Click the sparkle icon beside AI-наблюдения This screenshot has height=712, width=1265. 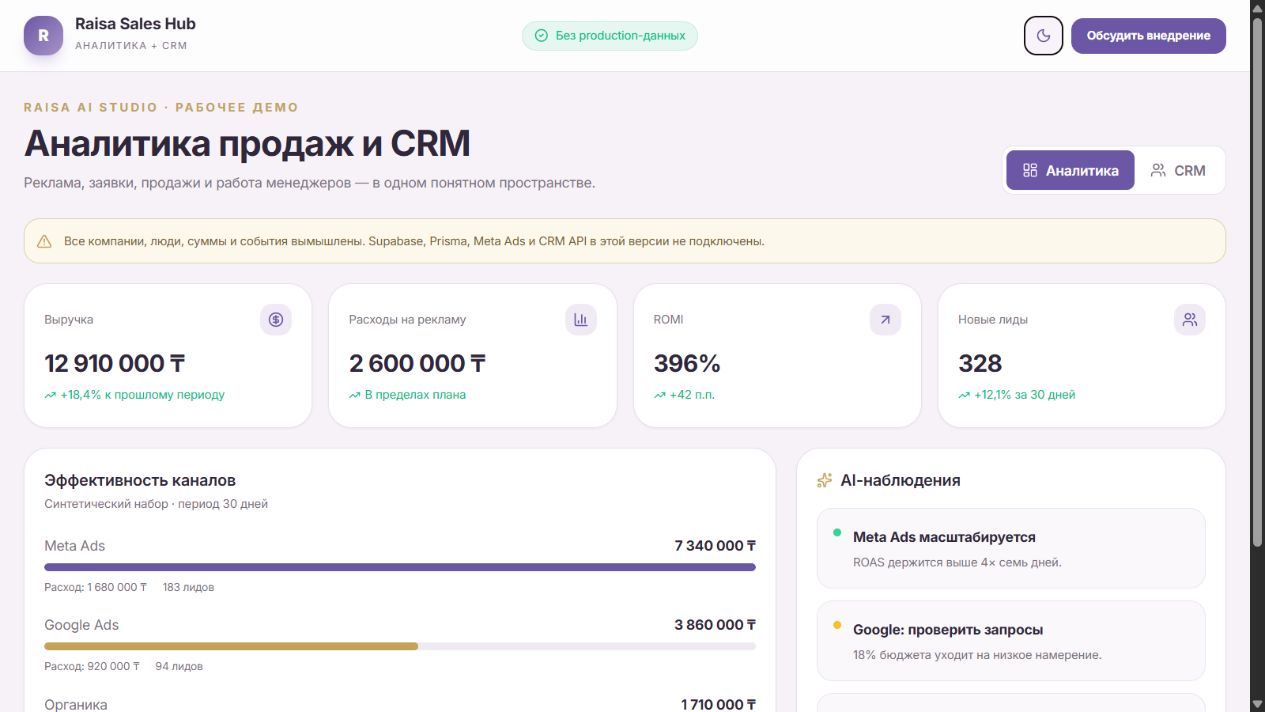[825, 480]
